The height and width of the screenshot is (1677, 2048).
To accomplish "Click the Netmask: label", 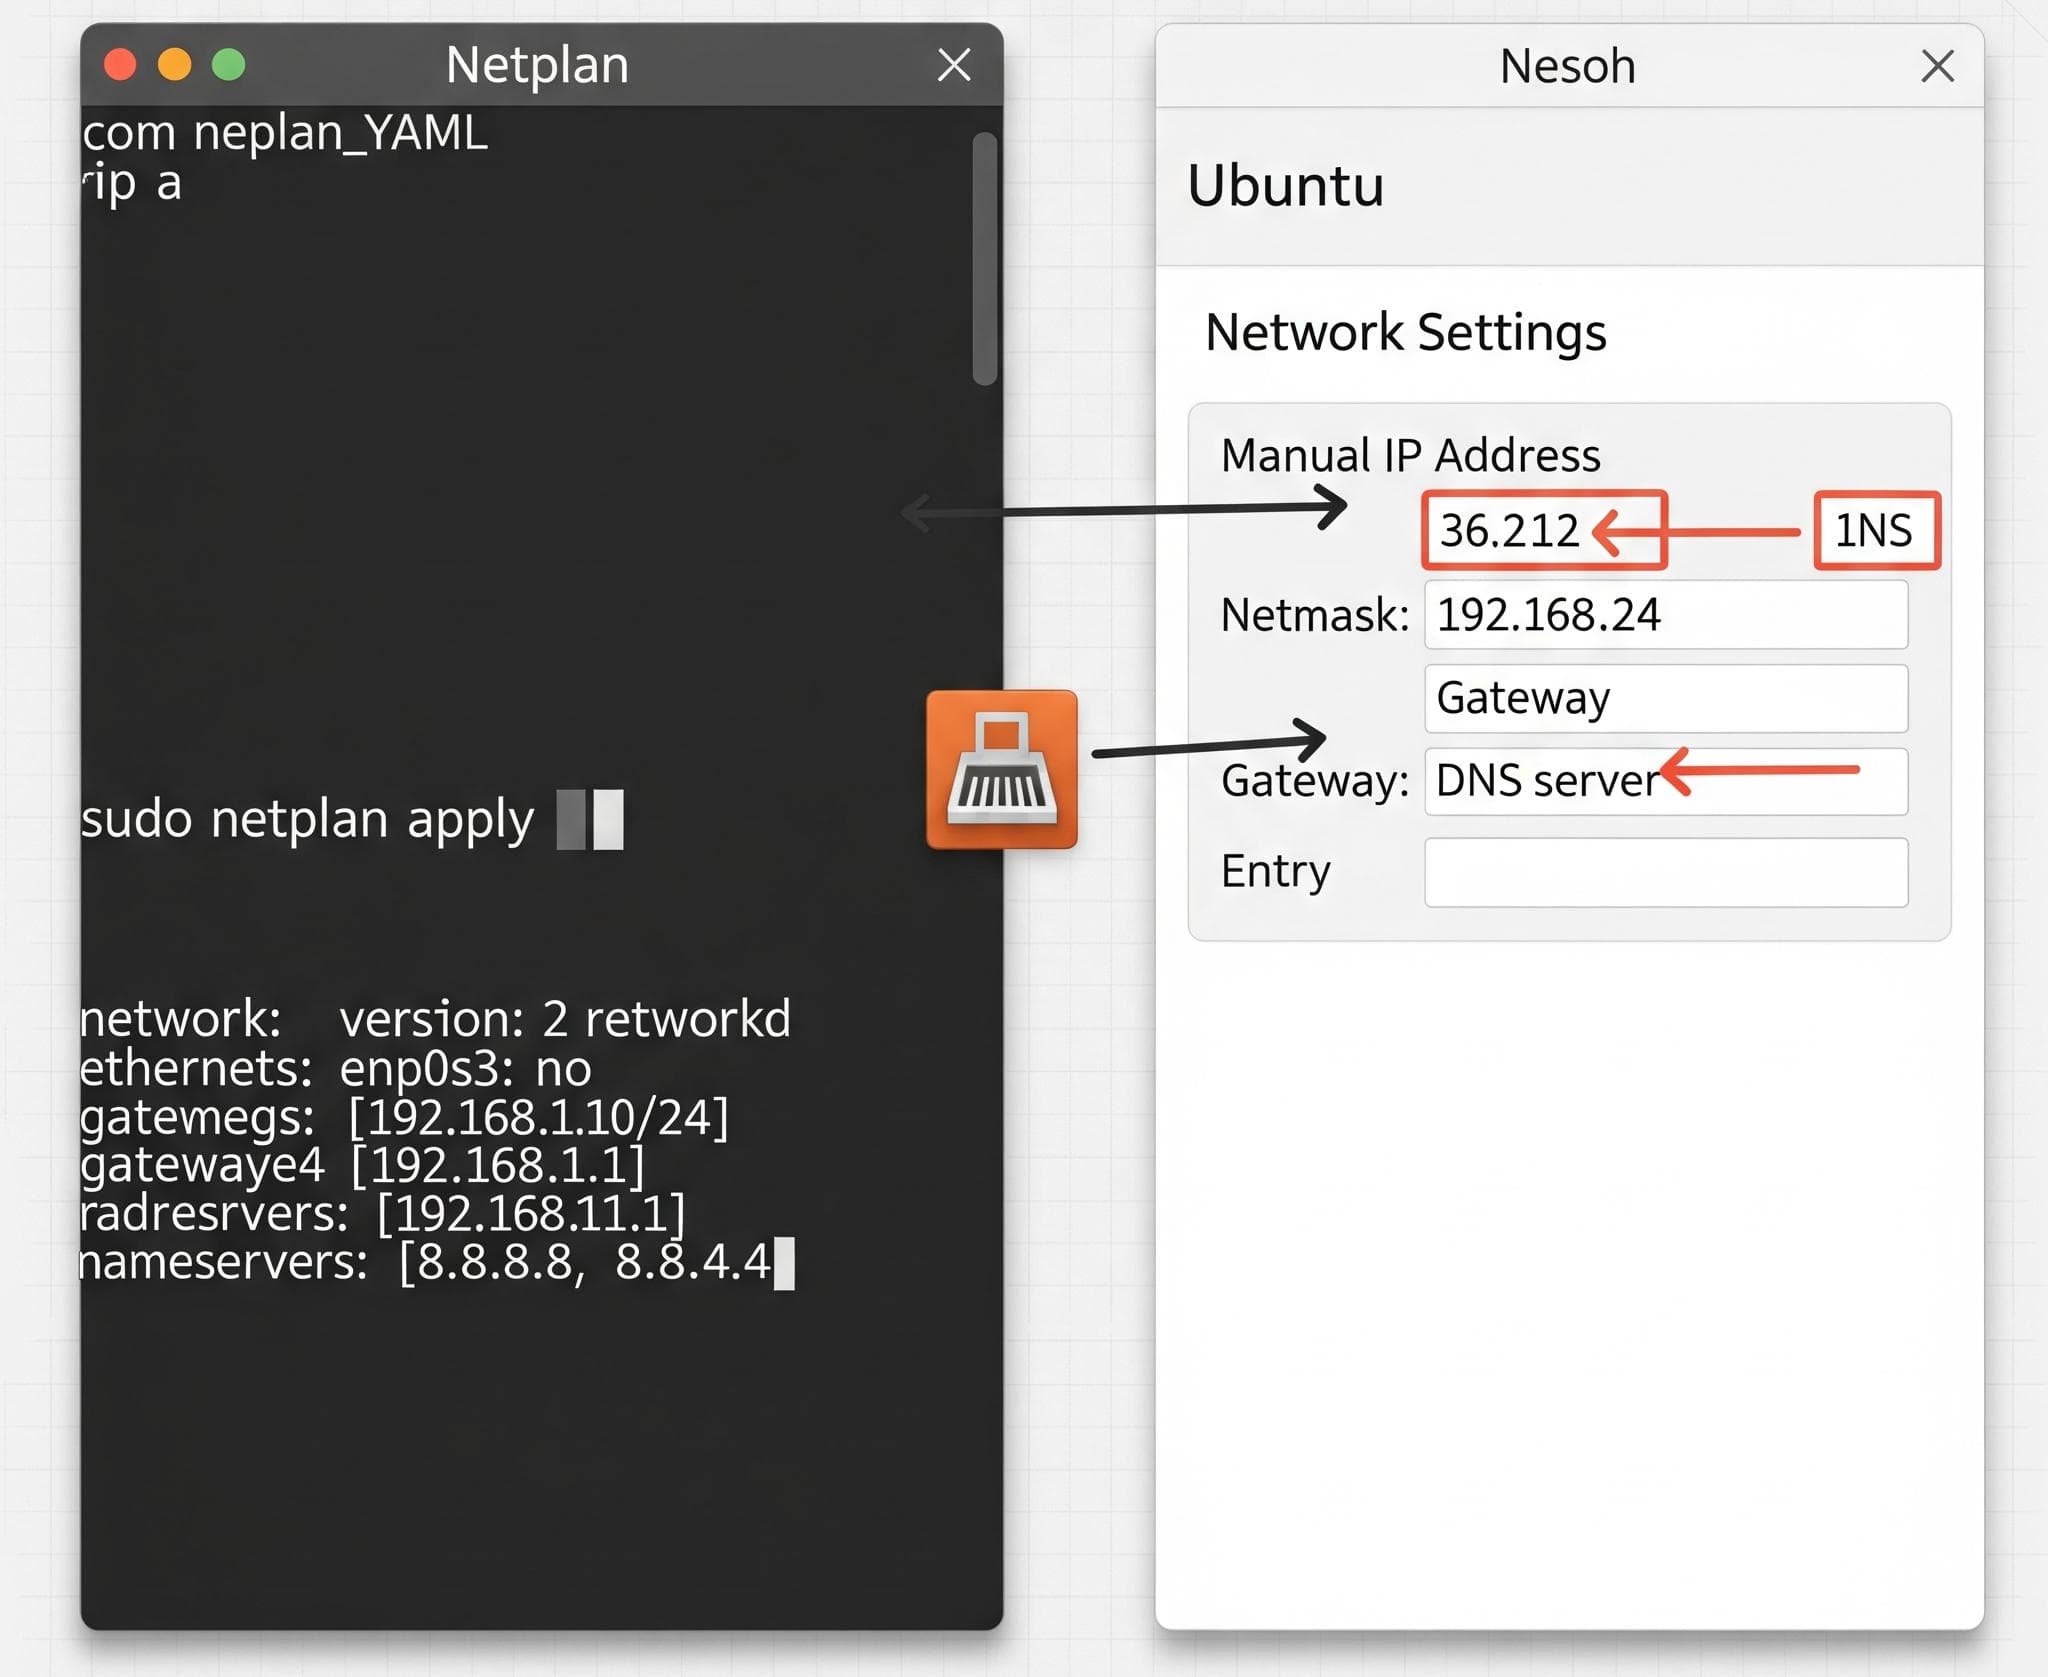I will coord(1314,615).
